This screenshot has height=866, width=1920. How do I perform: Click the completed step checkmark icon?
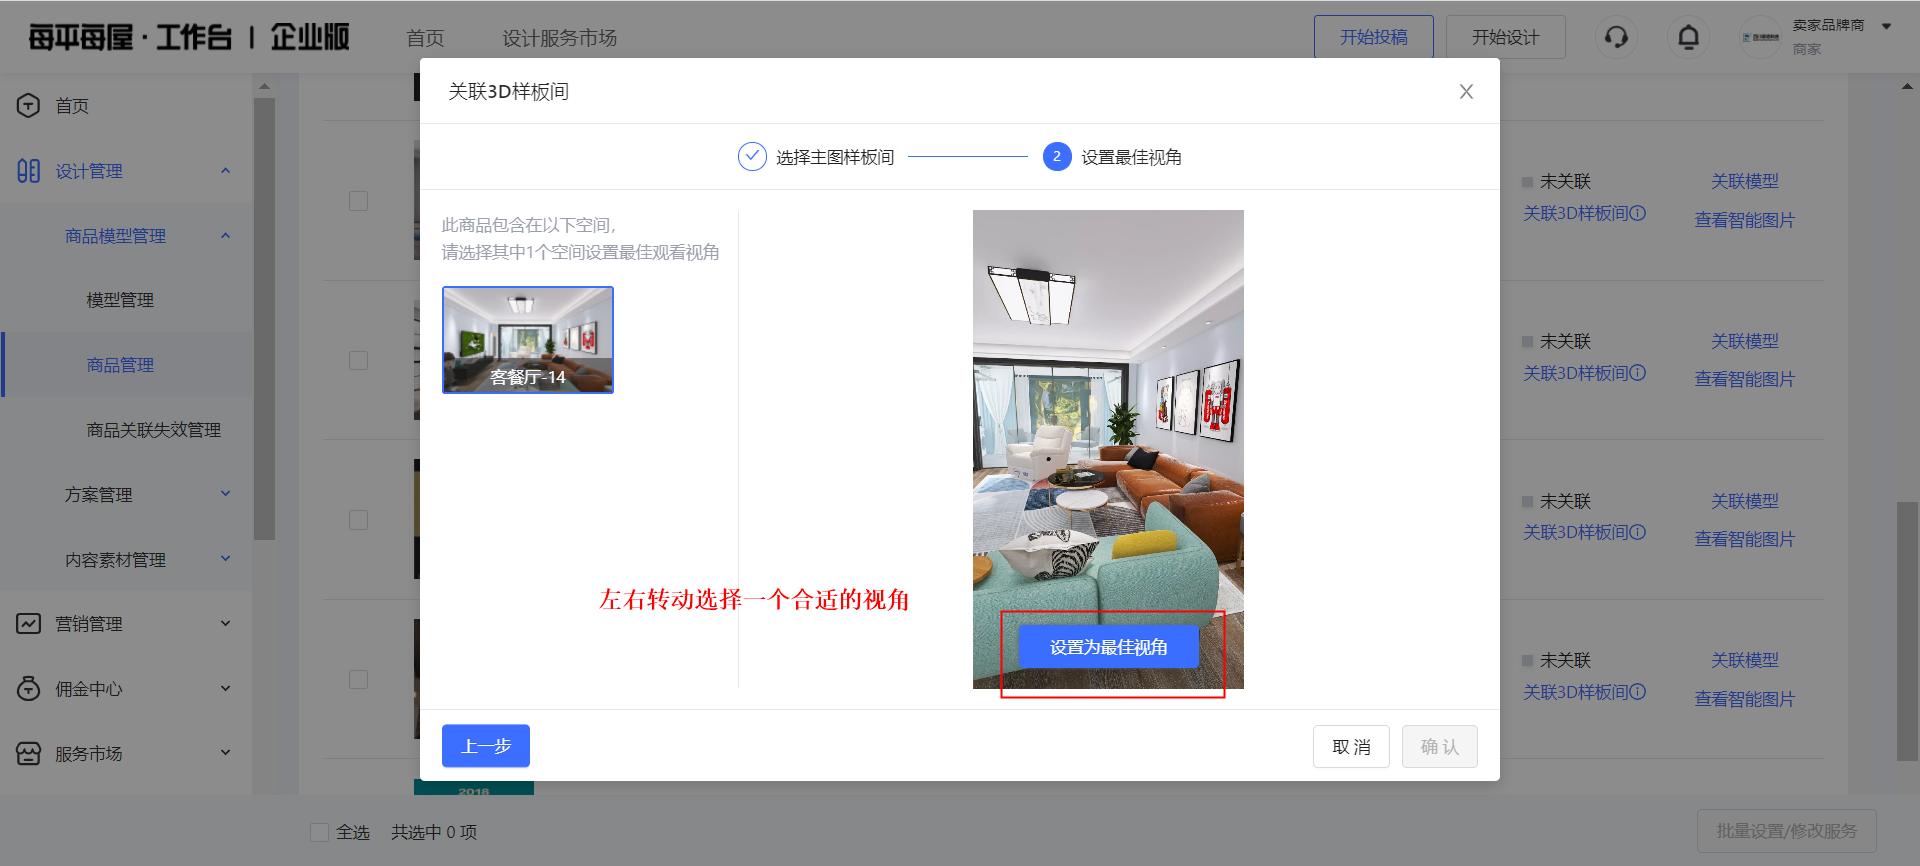click(752, 157)
